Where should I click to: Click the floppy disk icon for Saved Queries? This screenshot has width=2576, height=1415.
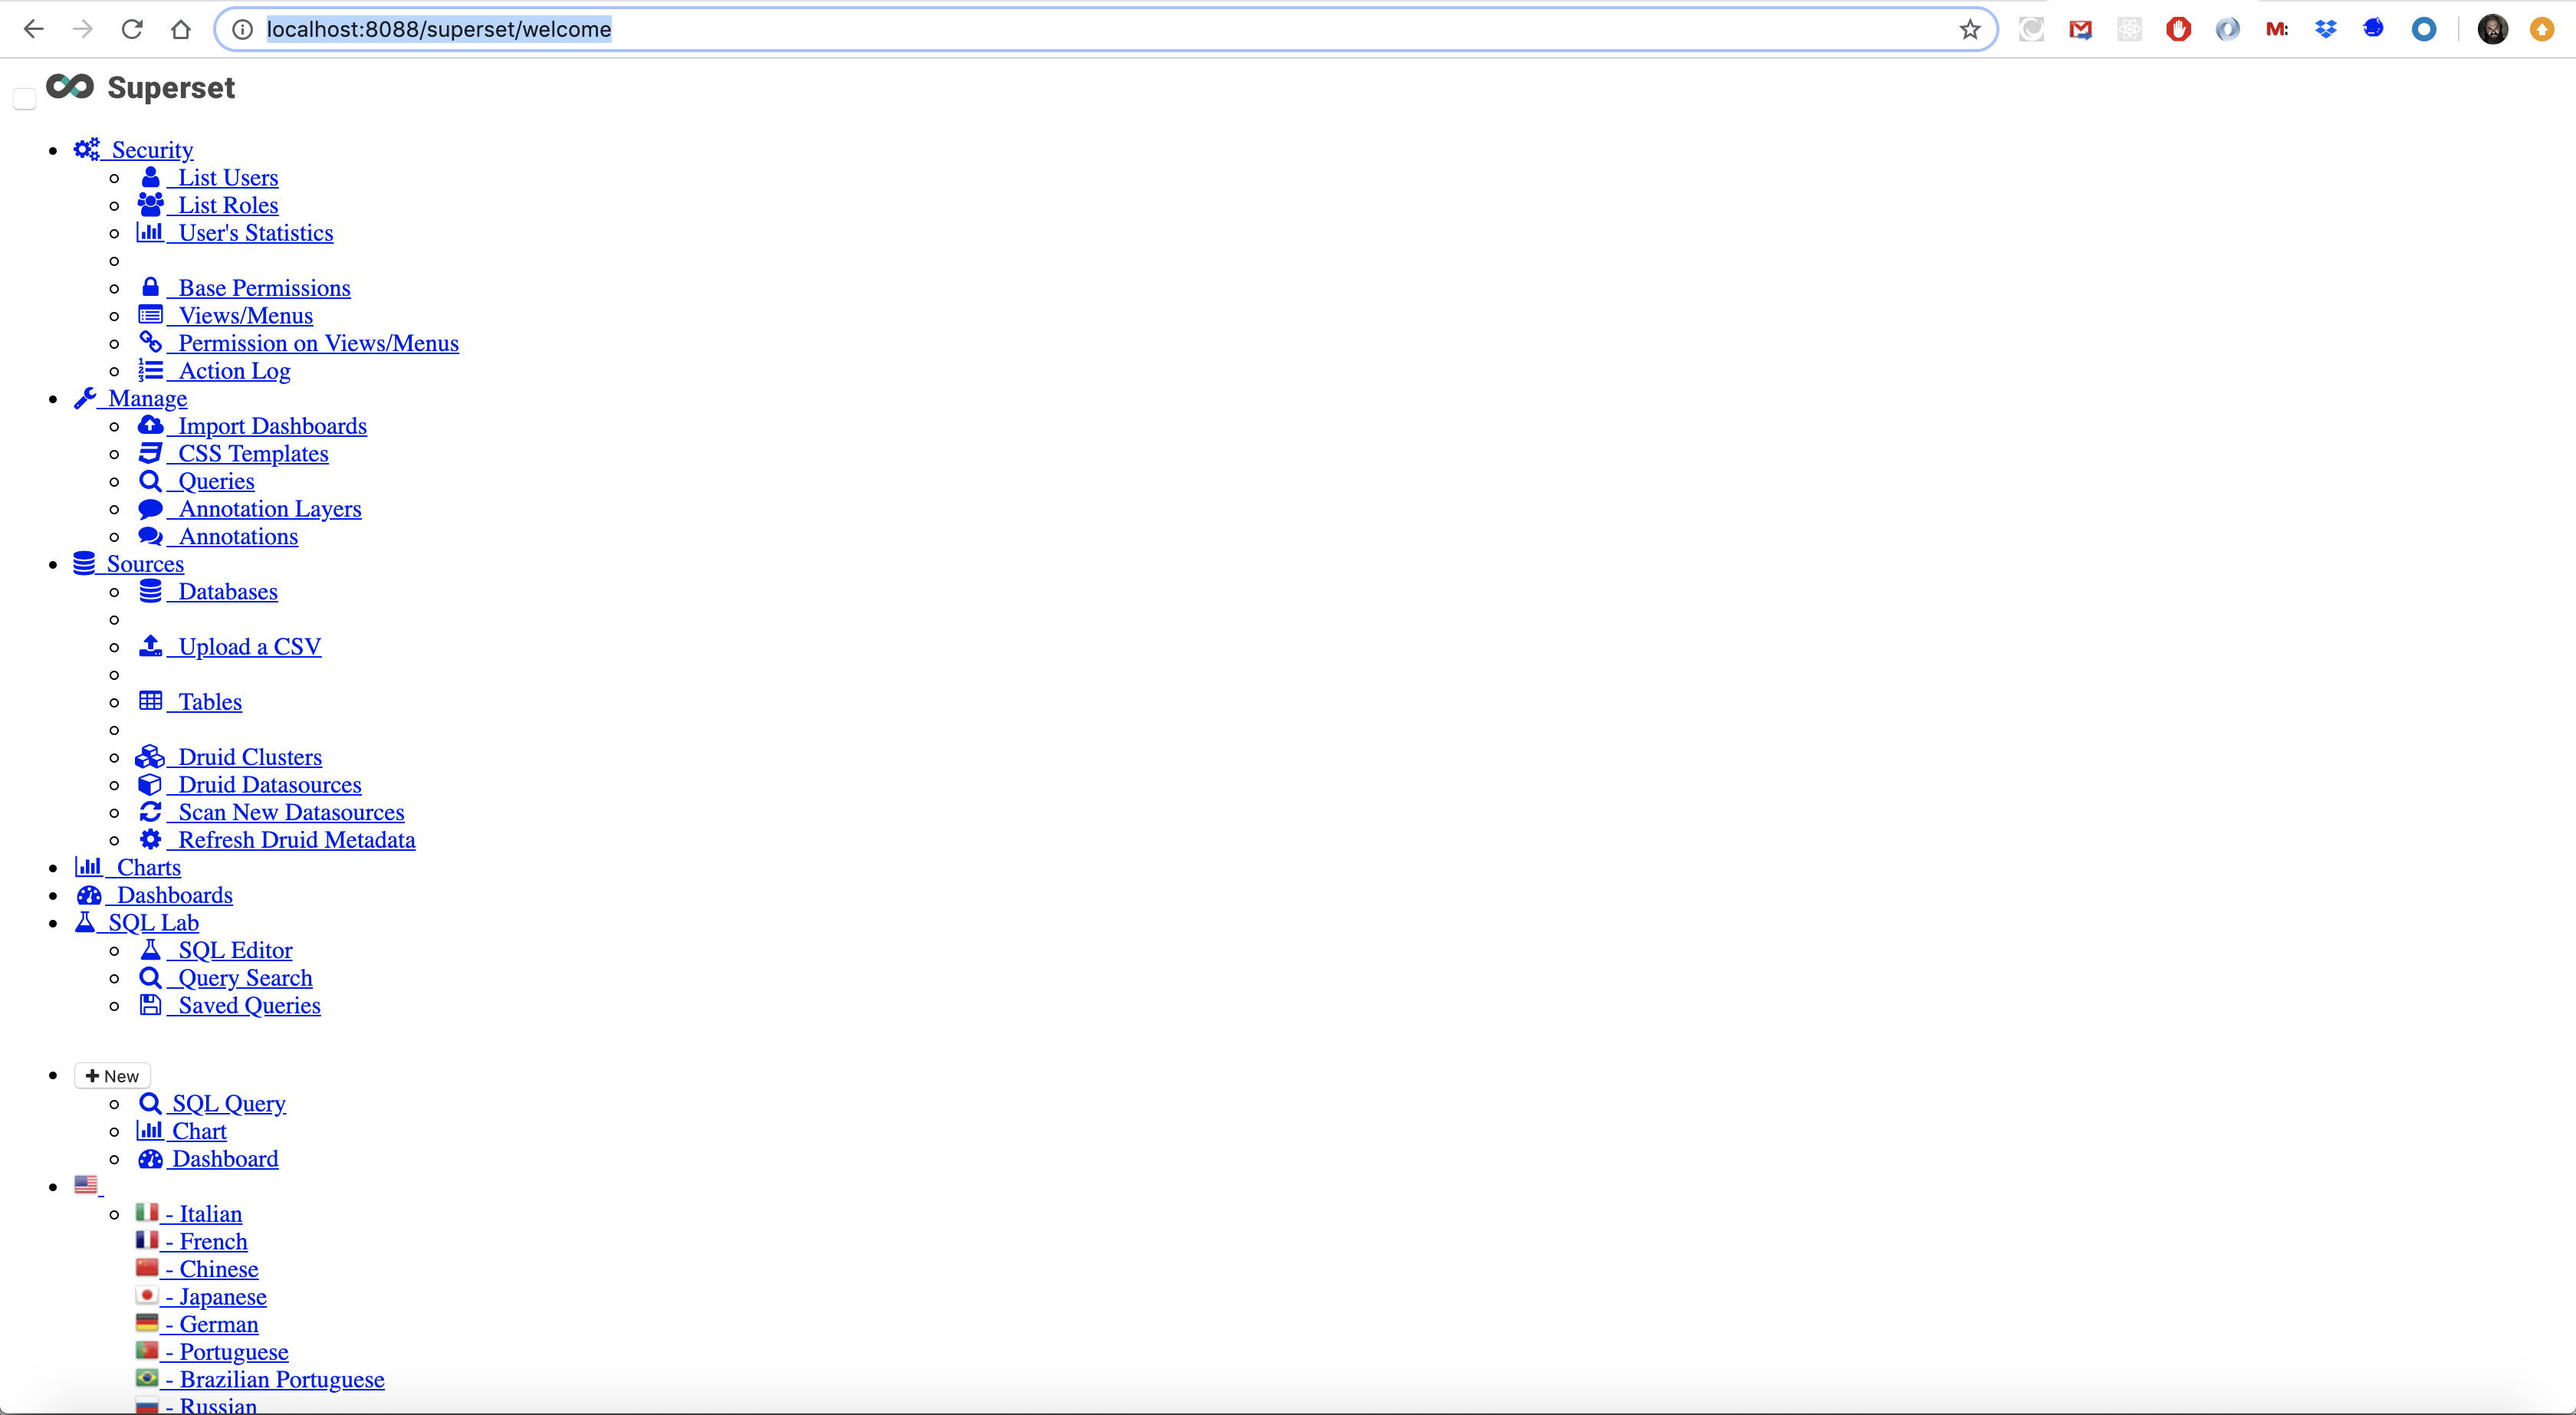pos(150,1004)
